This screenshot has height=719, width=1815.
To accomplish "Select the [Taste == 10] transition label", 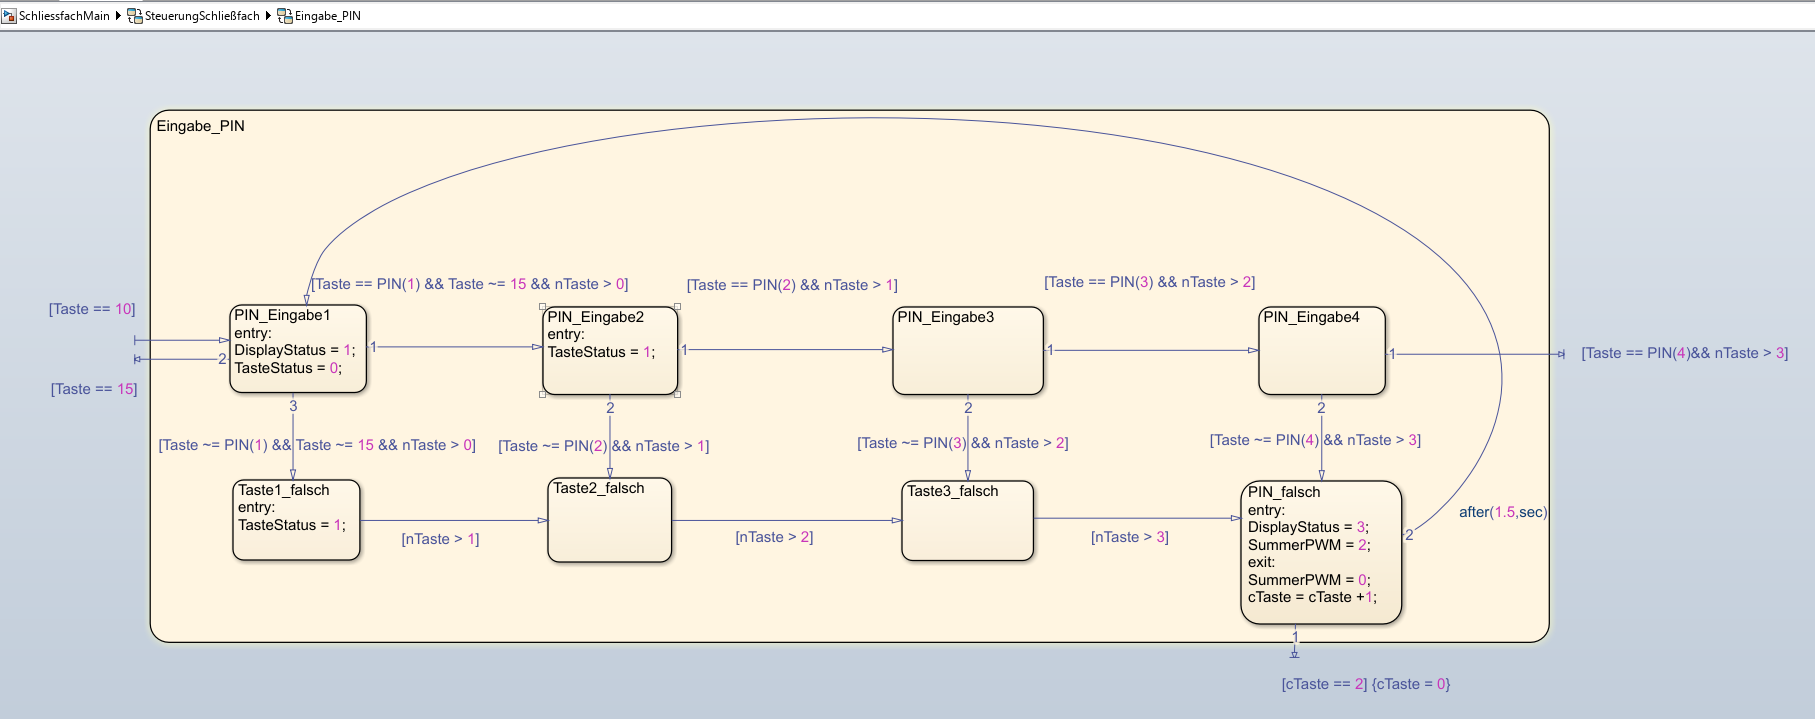I will point(92,309).
